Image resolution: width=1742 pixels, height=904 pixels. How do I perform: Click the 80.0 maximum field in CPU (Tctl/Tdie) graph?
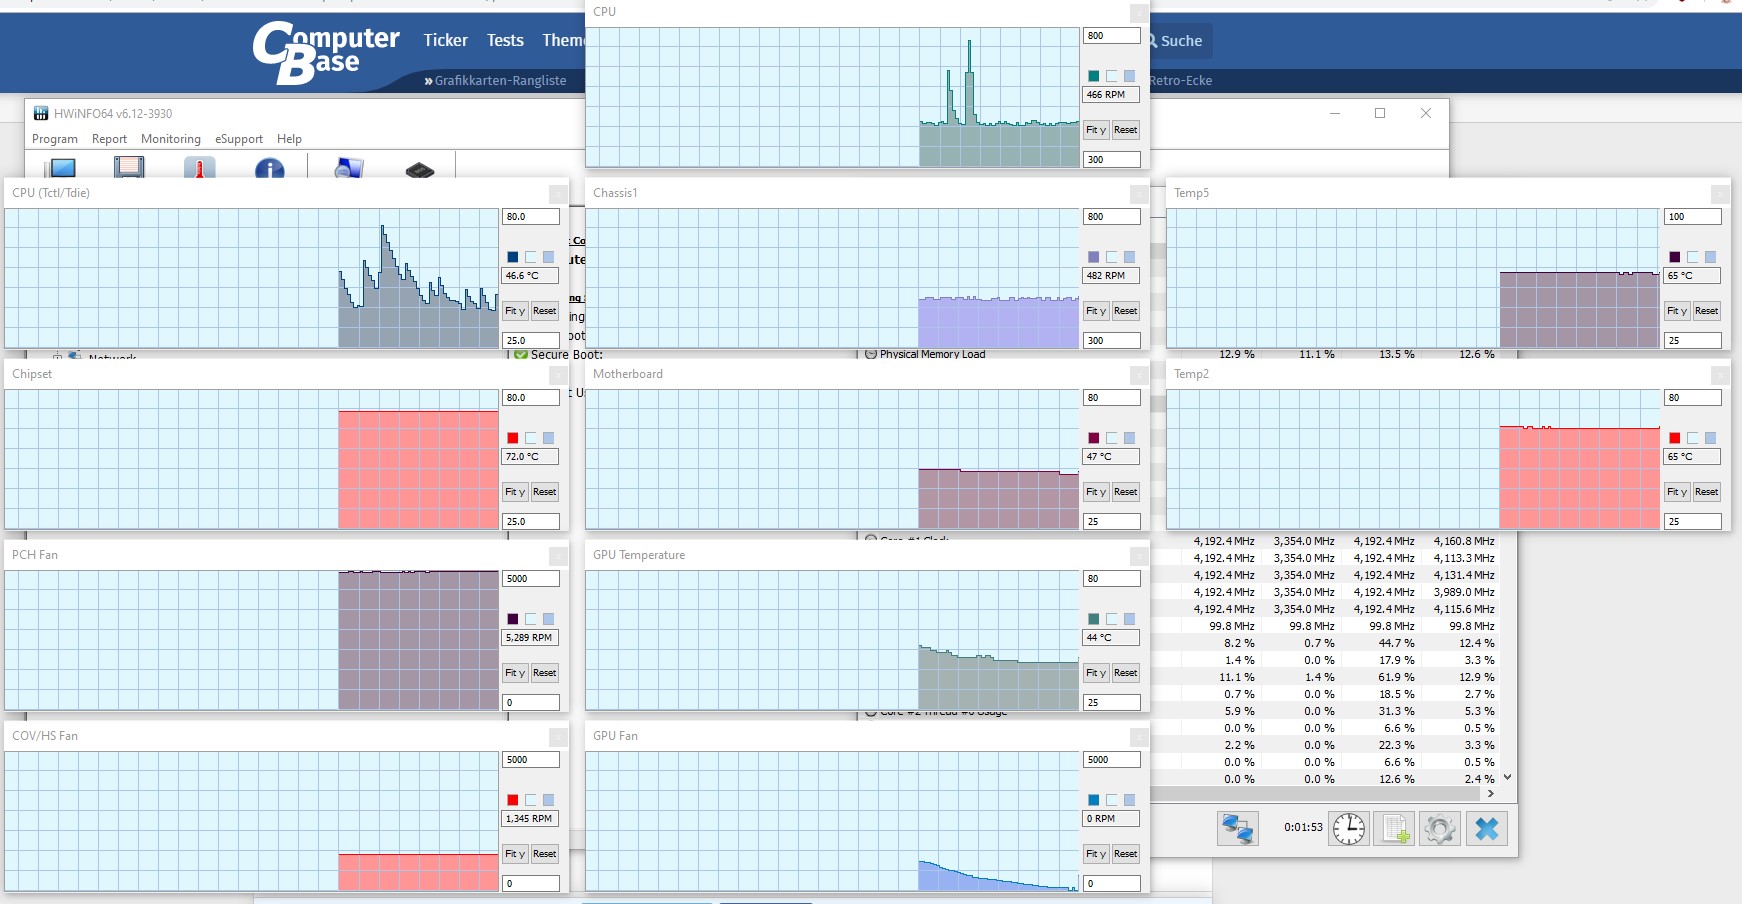click(x=531, y=217)
